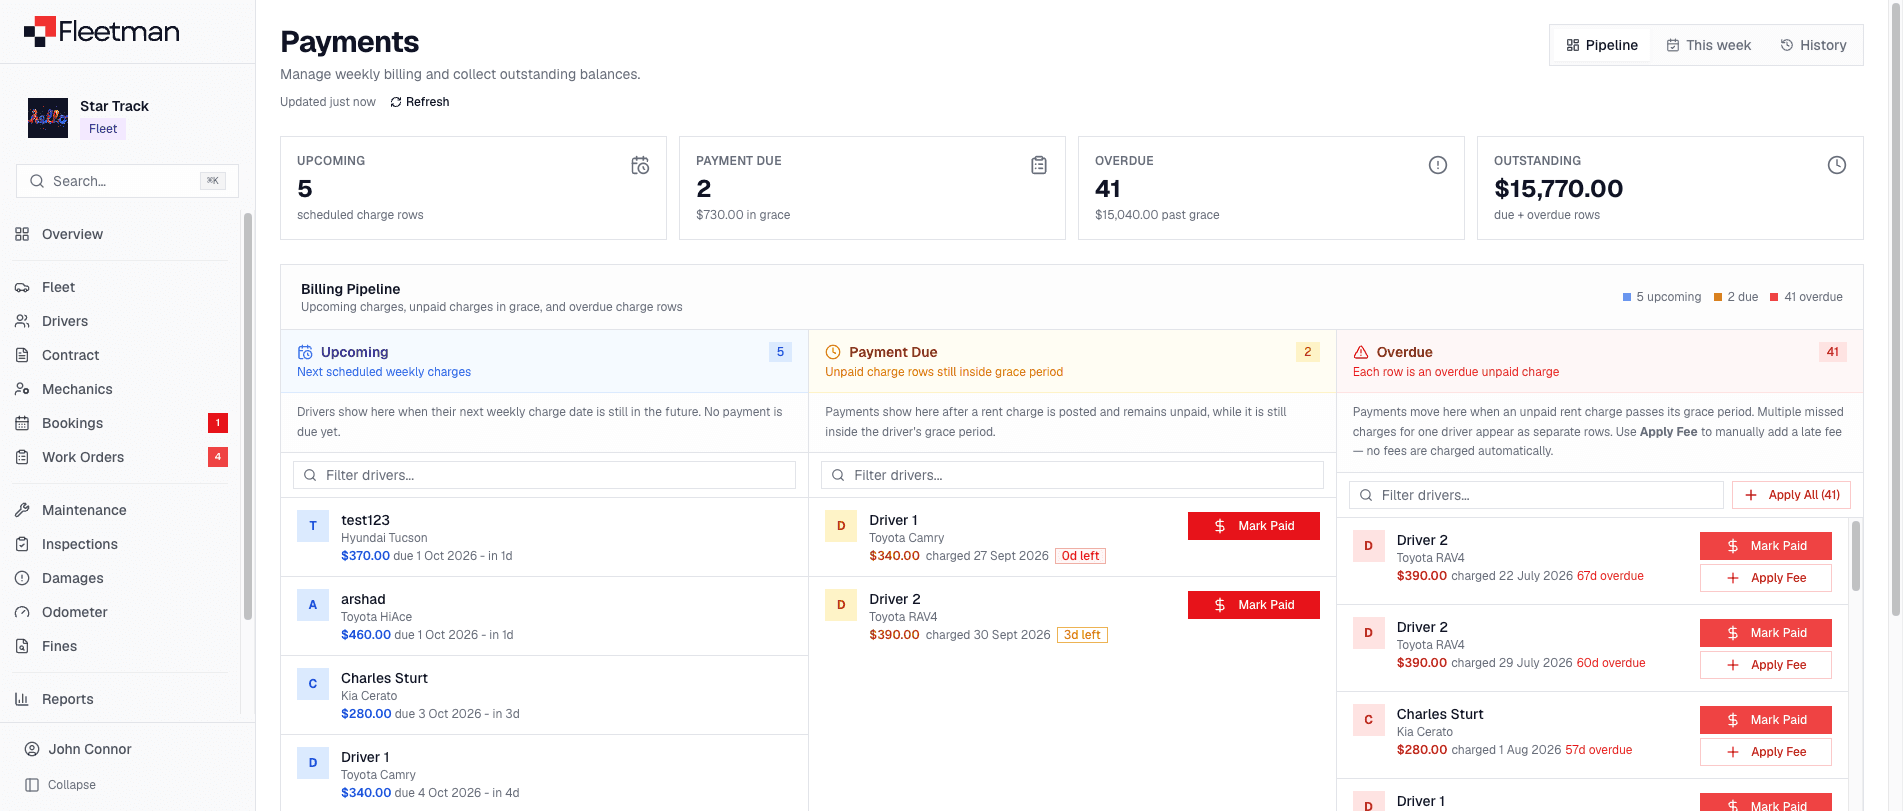Open Inspections via its checklist icon
Screen dimensions: 1903x811
[x=22, y=544]
